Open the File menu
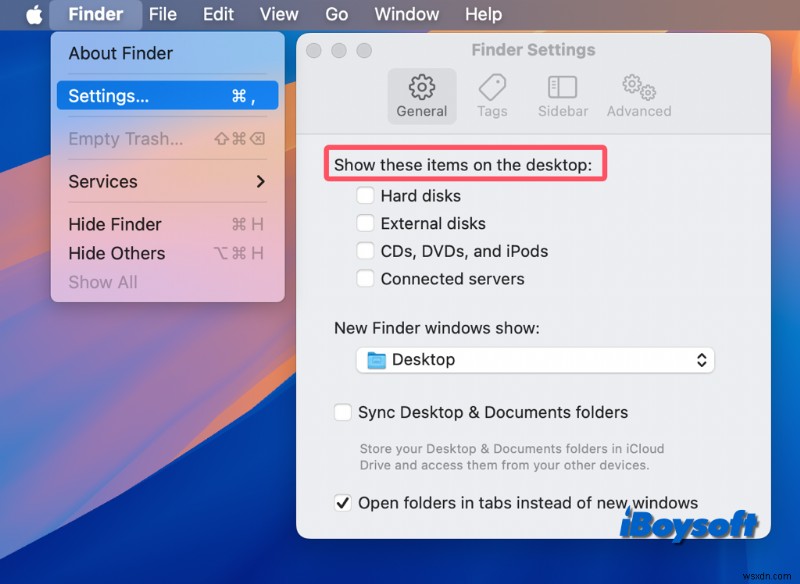Screen dimensions: 800x584 pyautogui.click(x=163, y=14)
